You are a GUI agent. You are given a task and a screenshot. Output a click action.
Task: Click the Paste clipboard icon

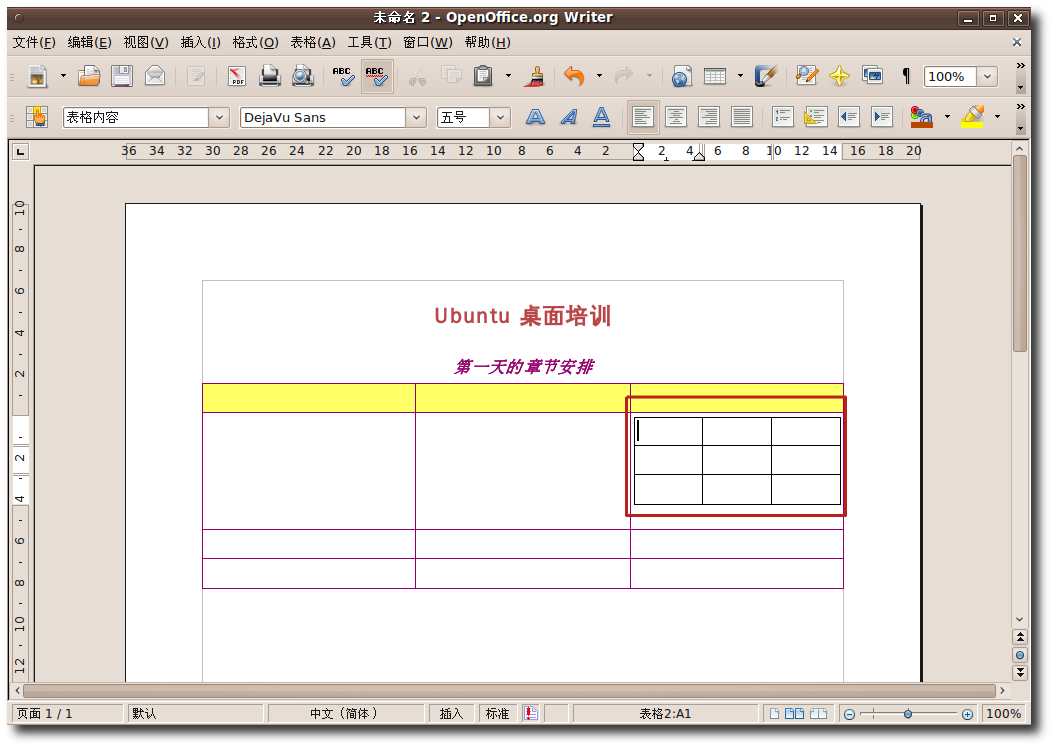(x=483, y=76)
